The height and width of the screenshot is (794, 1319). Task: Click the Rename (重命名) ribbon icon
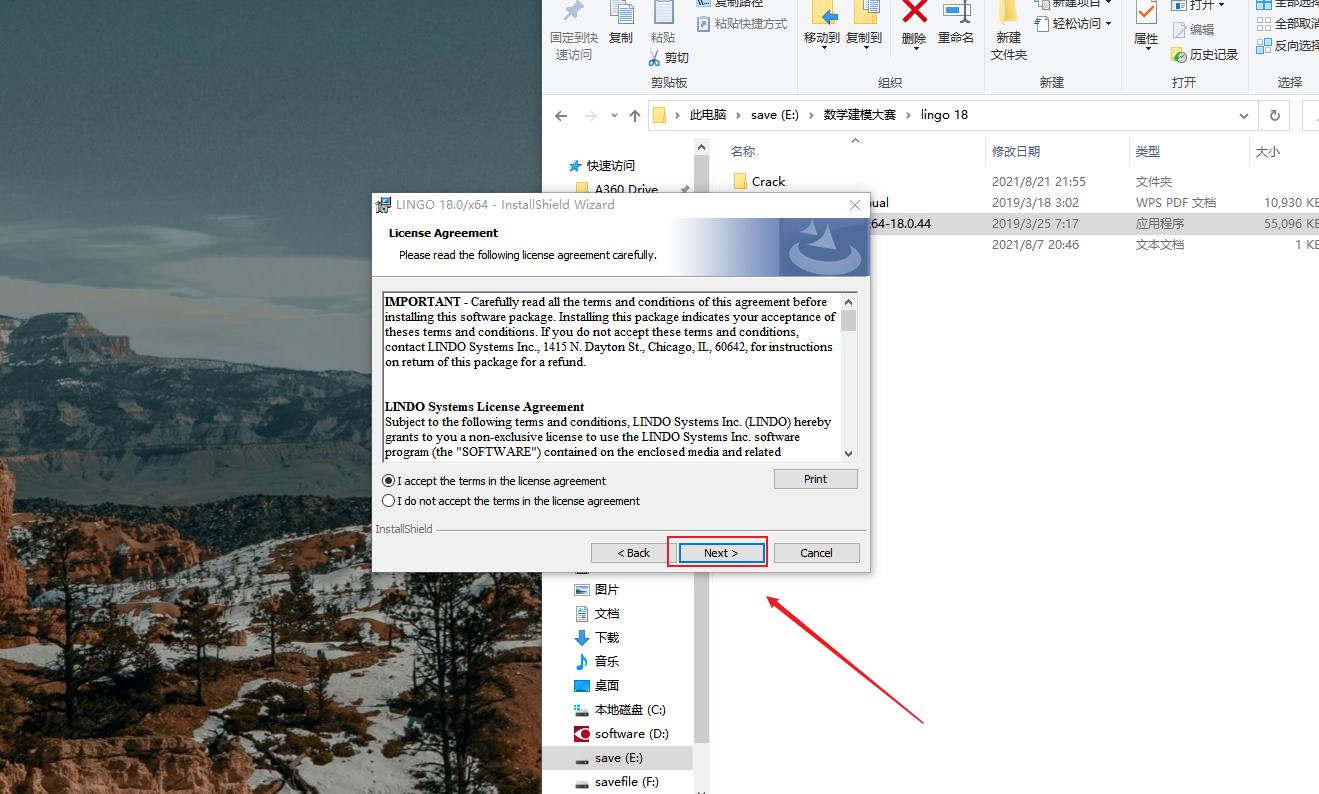pos(956,24)
